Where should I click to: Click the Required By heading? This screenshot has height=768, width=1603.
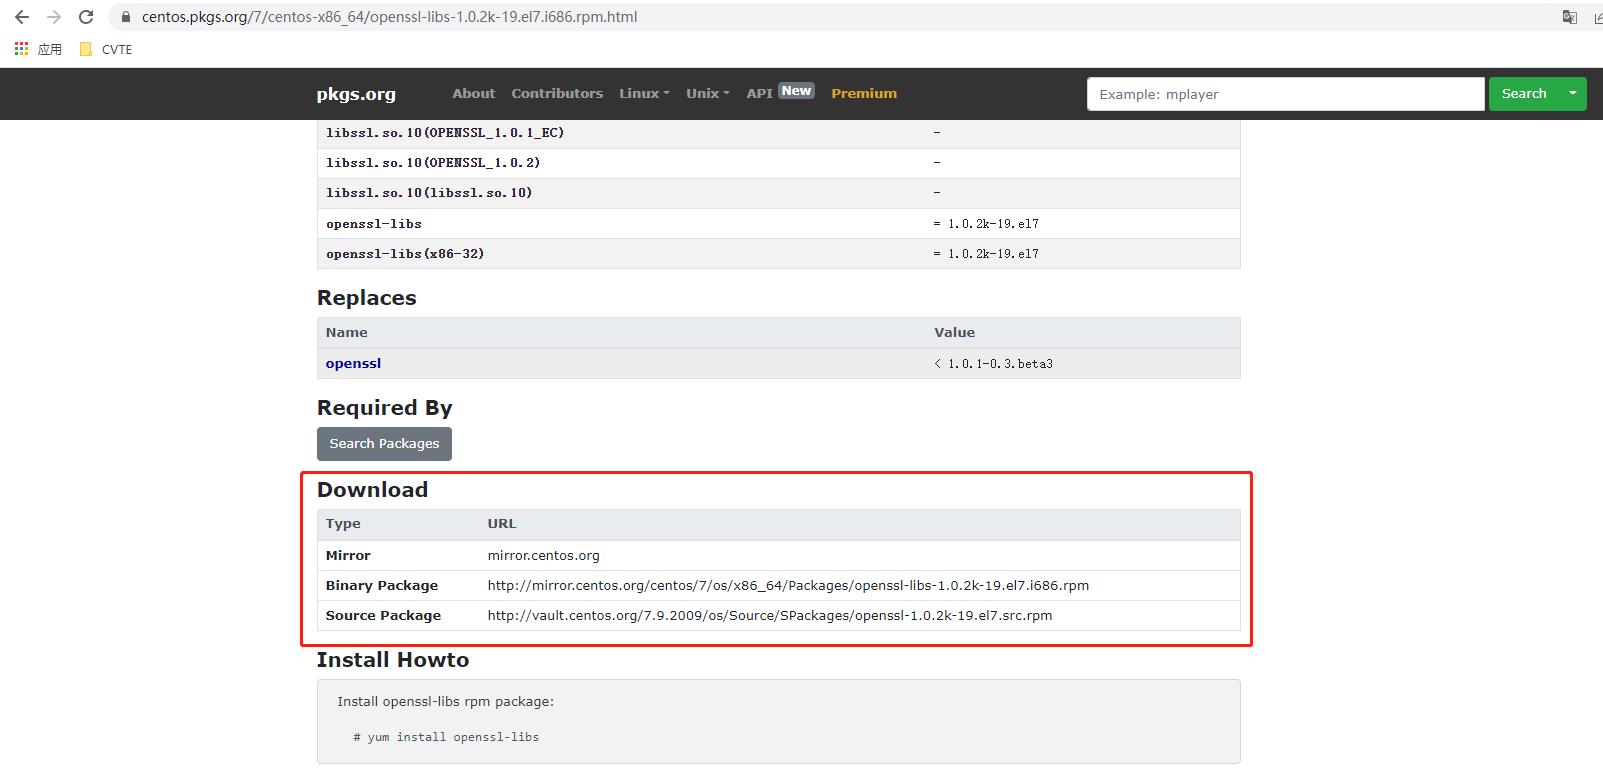coord(384,408)
